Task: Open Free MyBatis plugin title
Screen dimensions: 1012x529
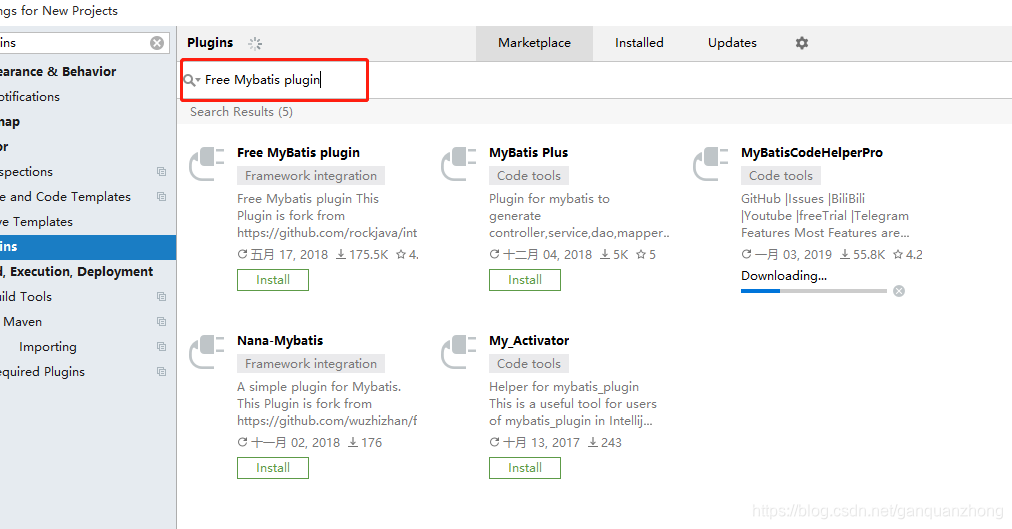Action: 298,153
